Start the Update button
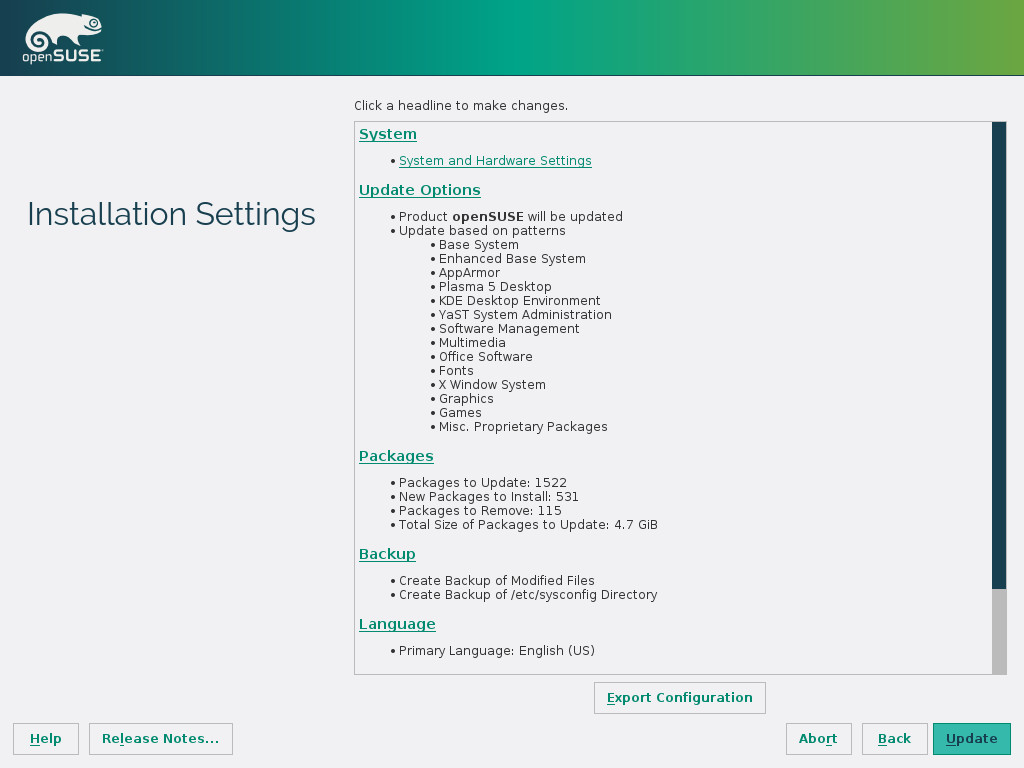Screen dimensions: 1024x768 [971, 739]
